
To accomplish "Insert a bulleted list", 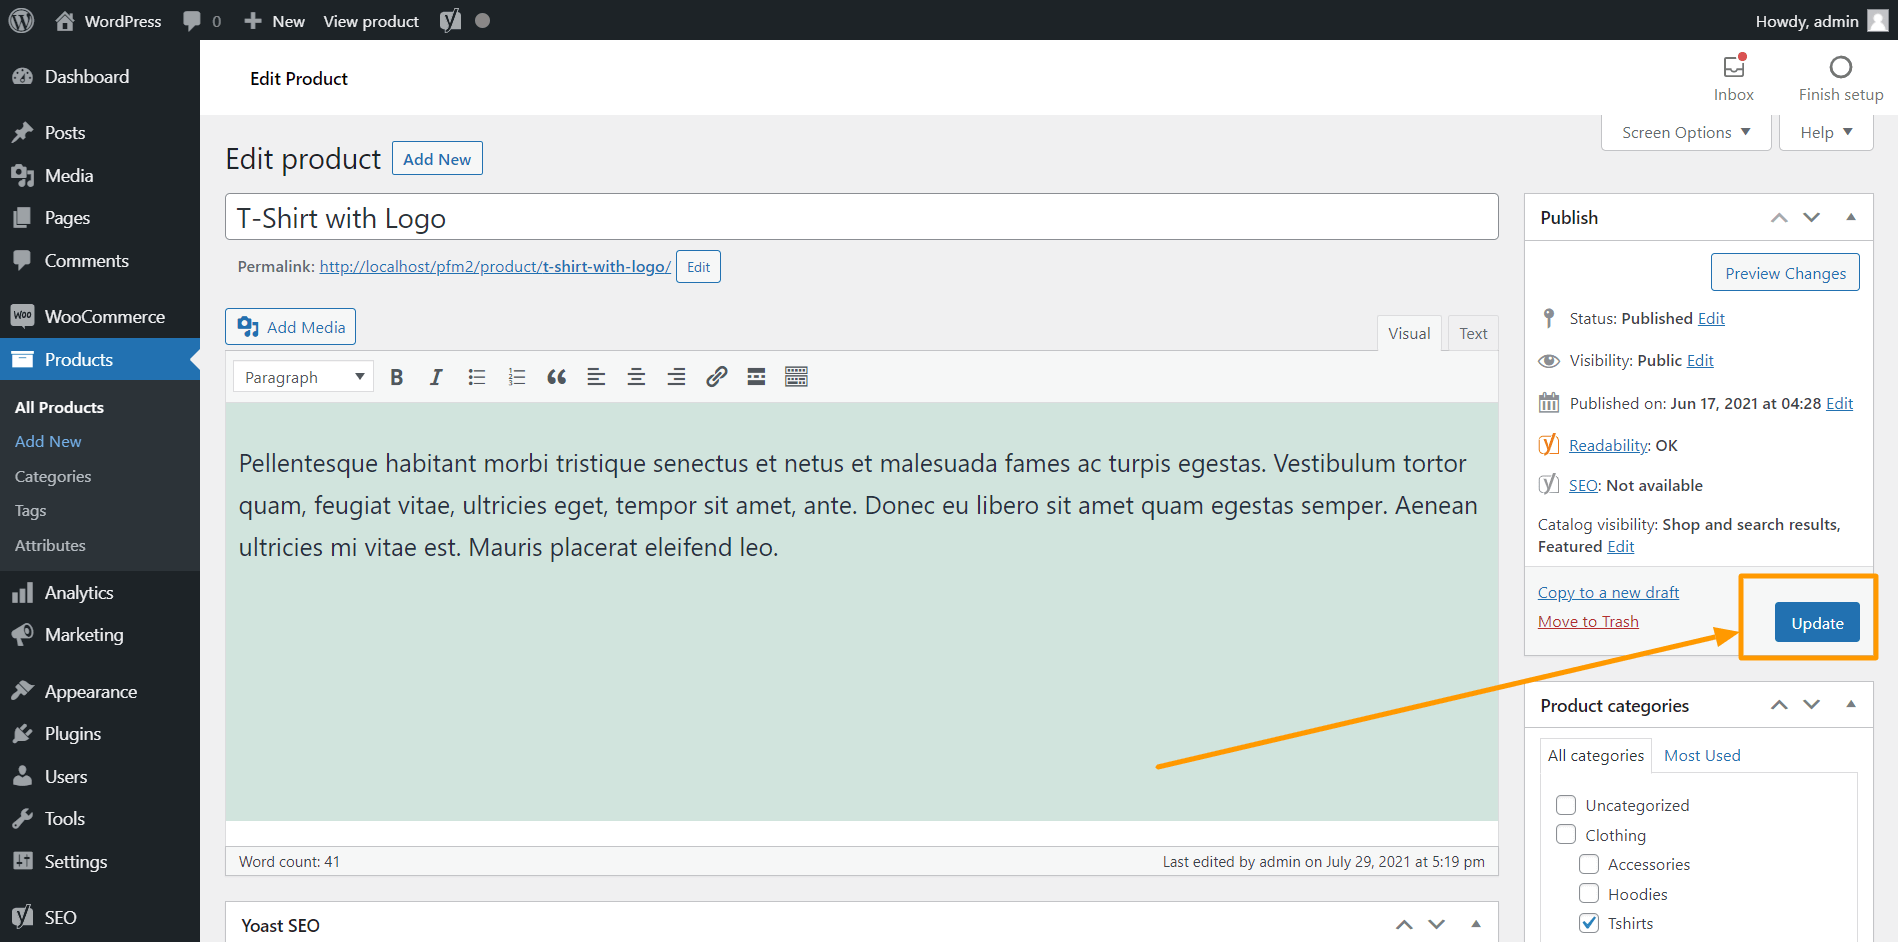I will click(x=477, y=377).
